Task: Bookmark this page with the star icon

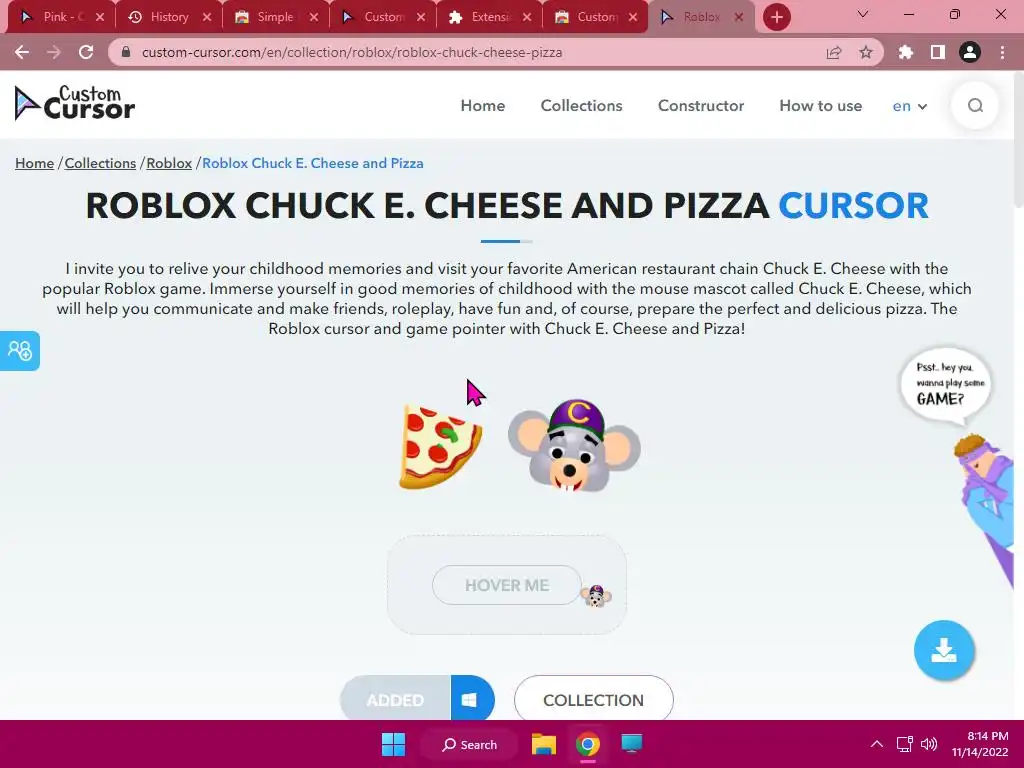Action: tap(866, 52)
